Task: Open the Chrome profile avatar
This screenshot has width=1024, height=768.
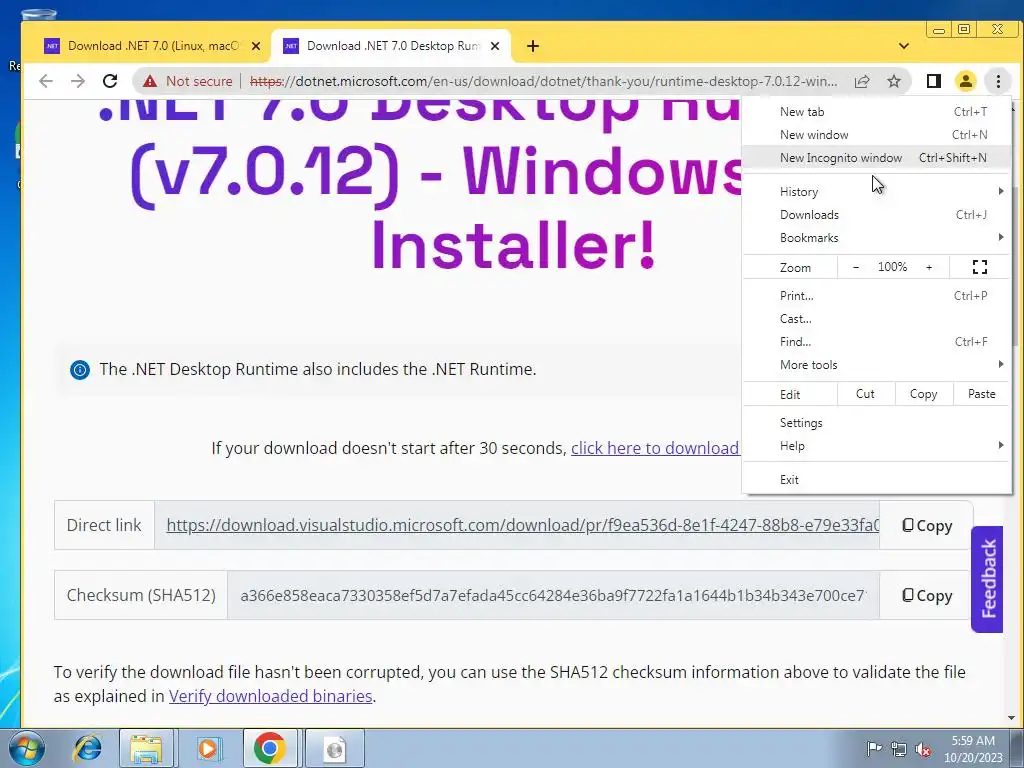Action: coord(965,81)
